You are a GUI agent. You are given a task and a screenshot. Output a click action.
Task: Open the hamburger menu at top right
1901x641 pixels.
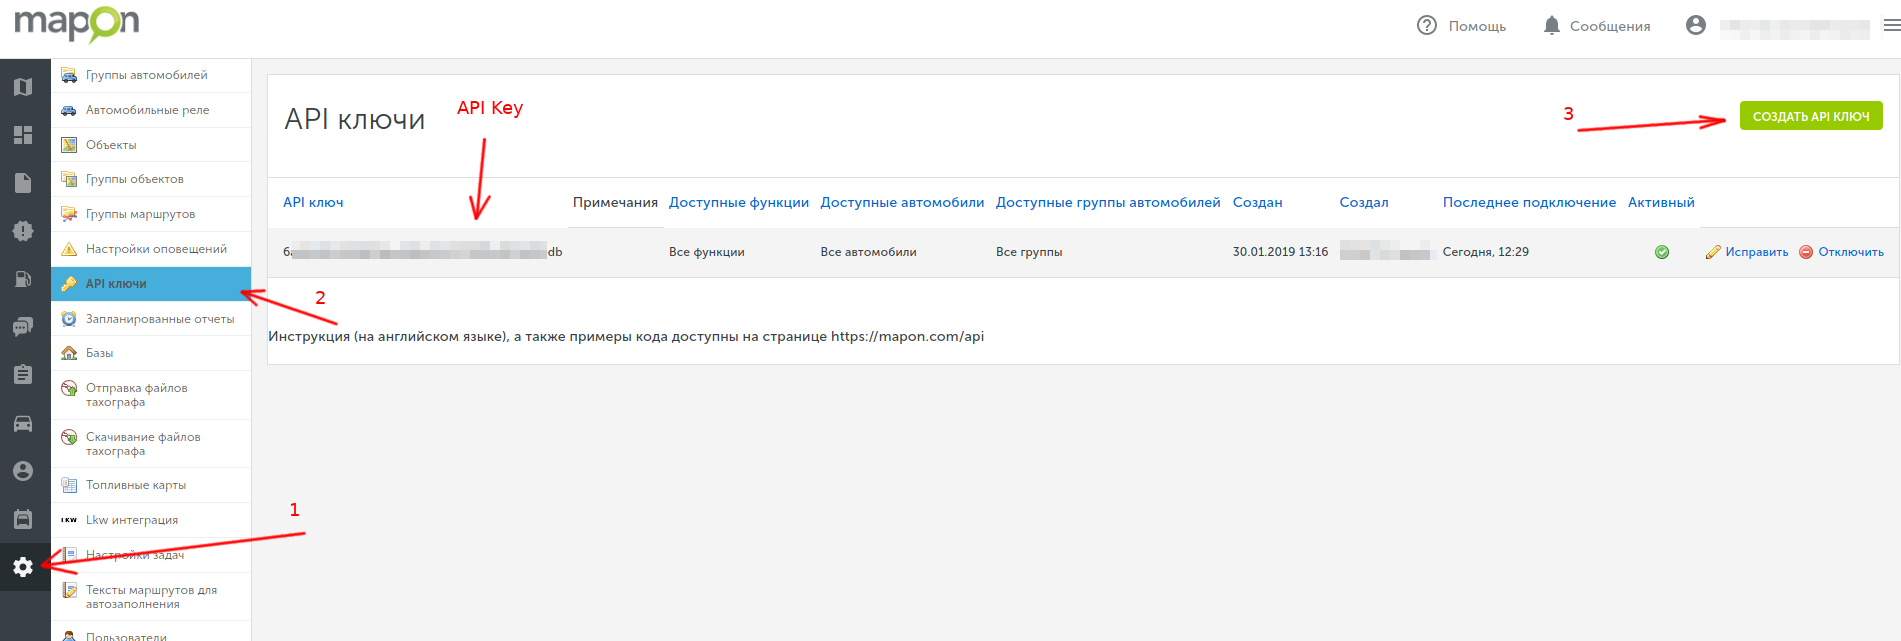1891,25
